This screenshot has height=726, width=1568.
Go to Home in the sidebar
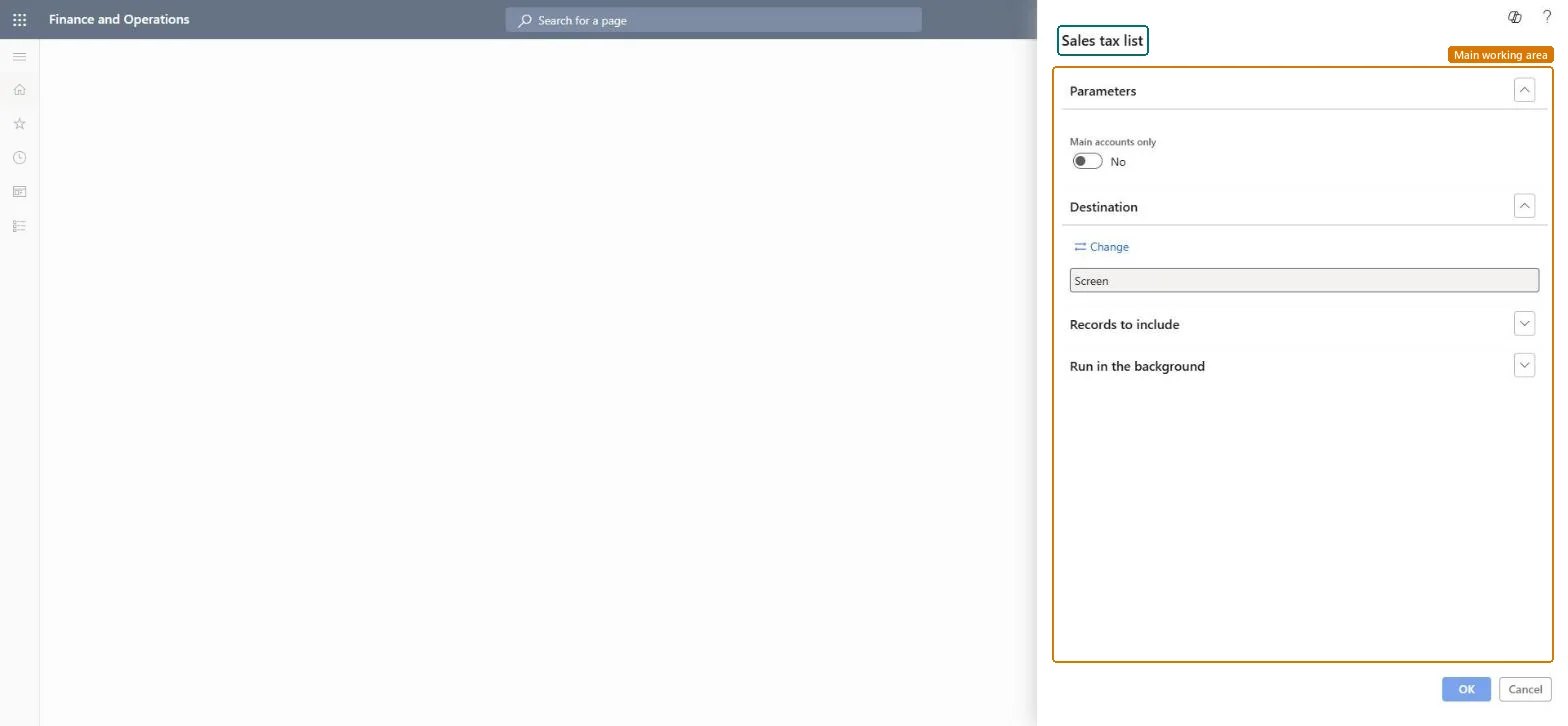coord(19,90)
